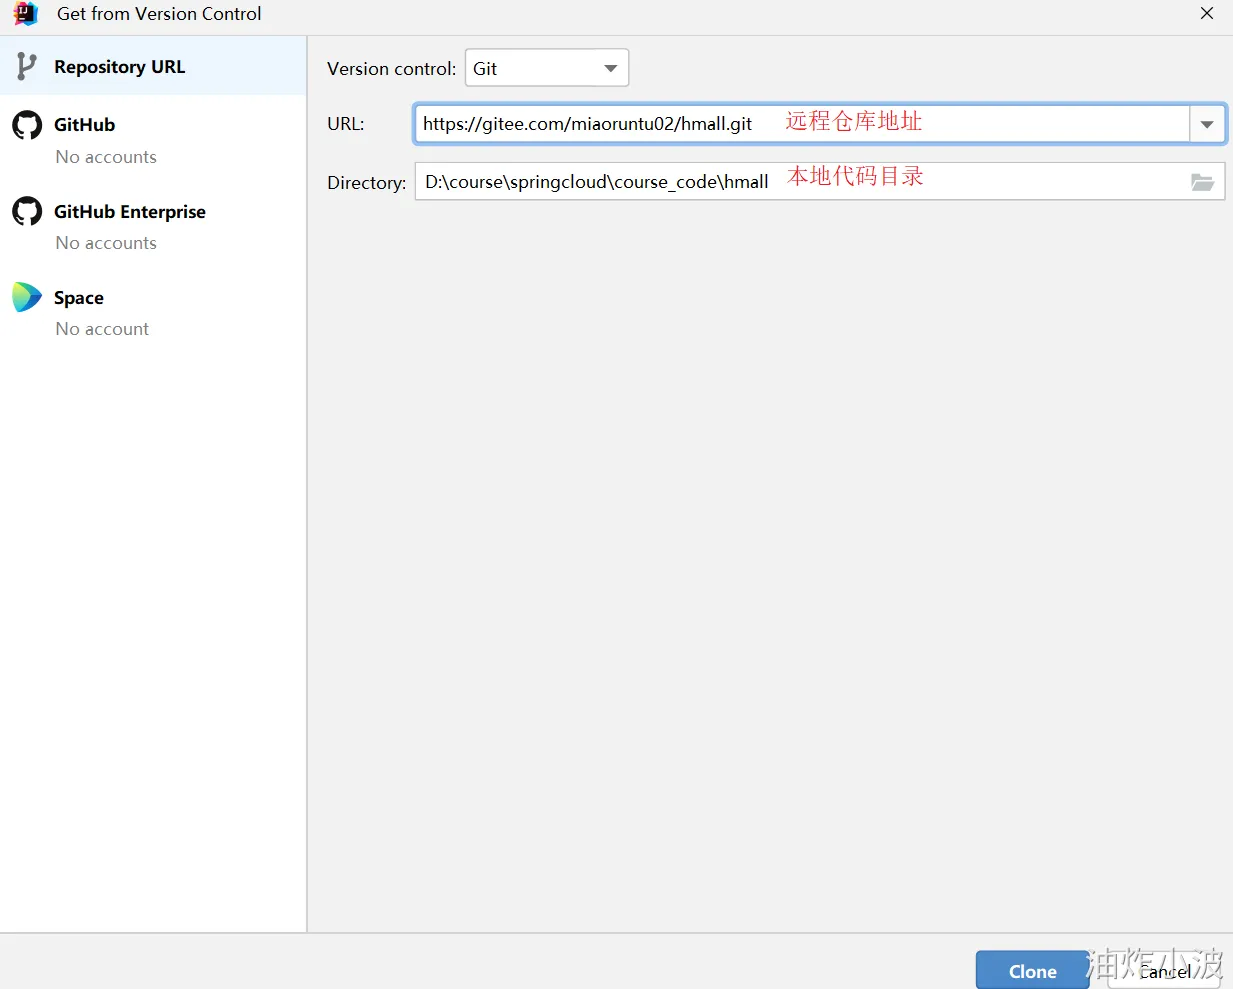Click 'No accounts' under GitHub
This screenshot has width=1233, height=989.
pyautogui.click(x=106, y=157)
